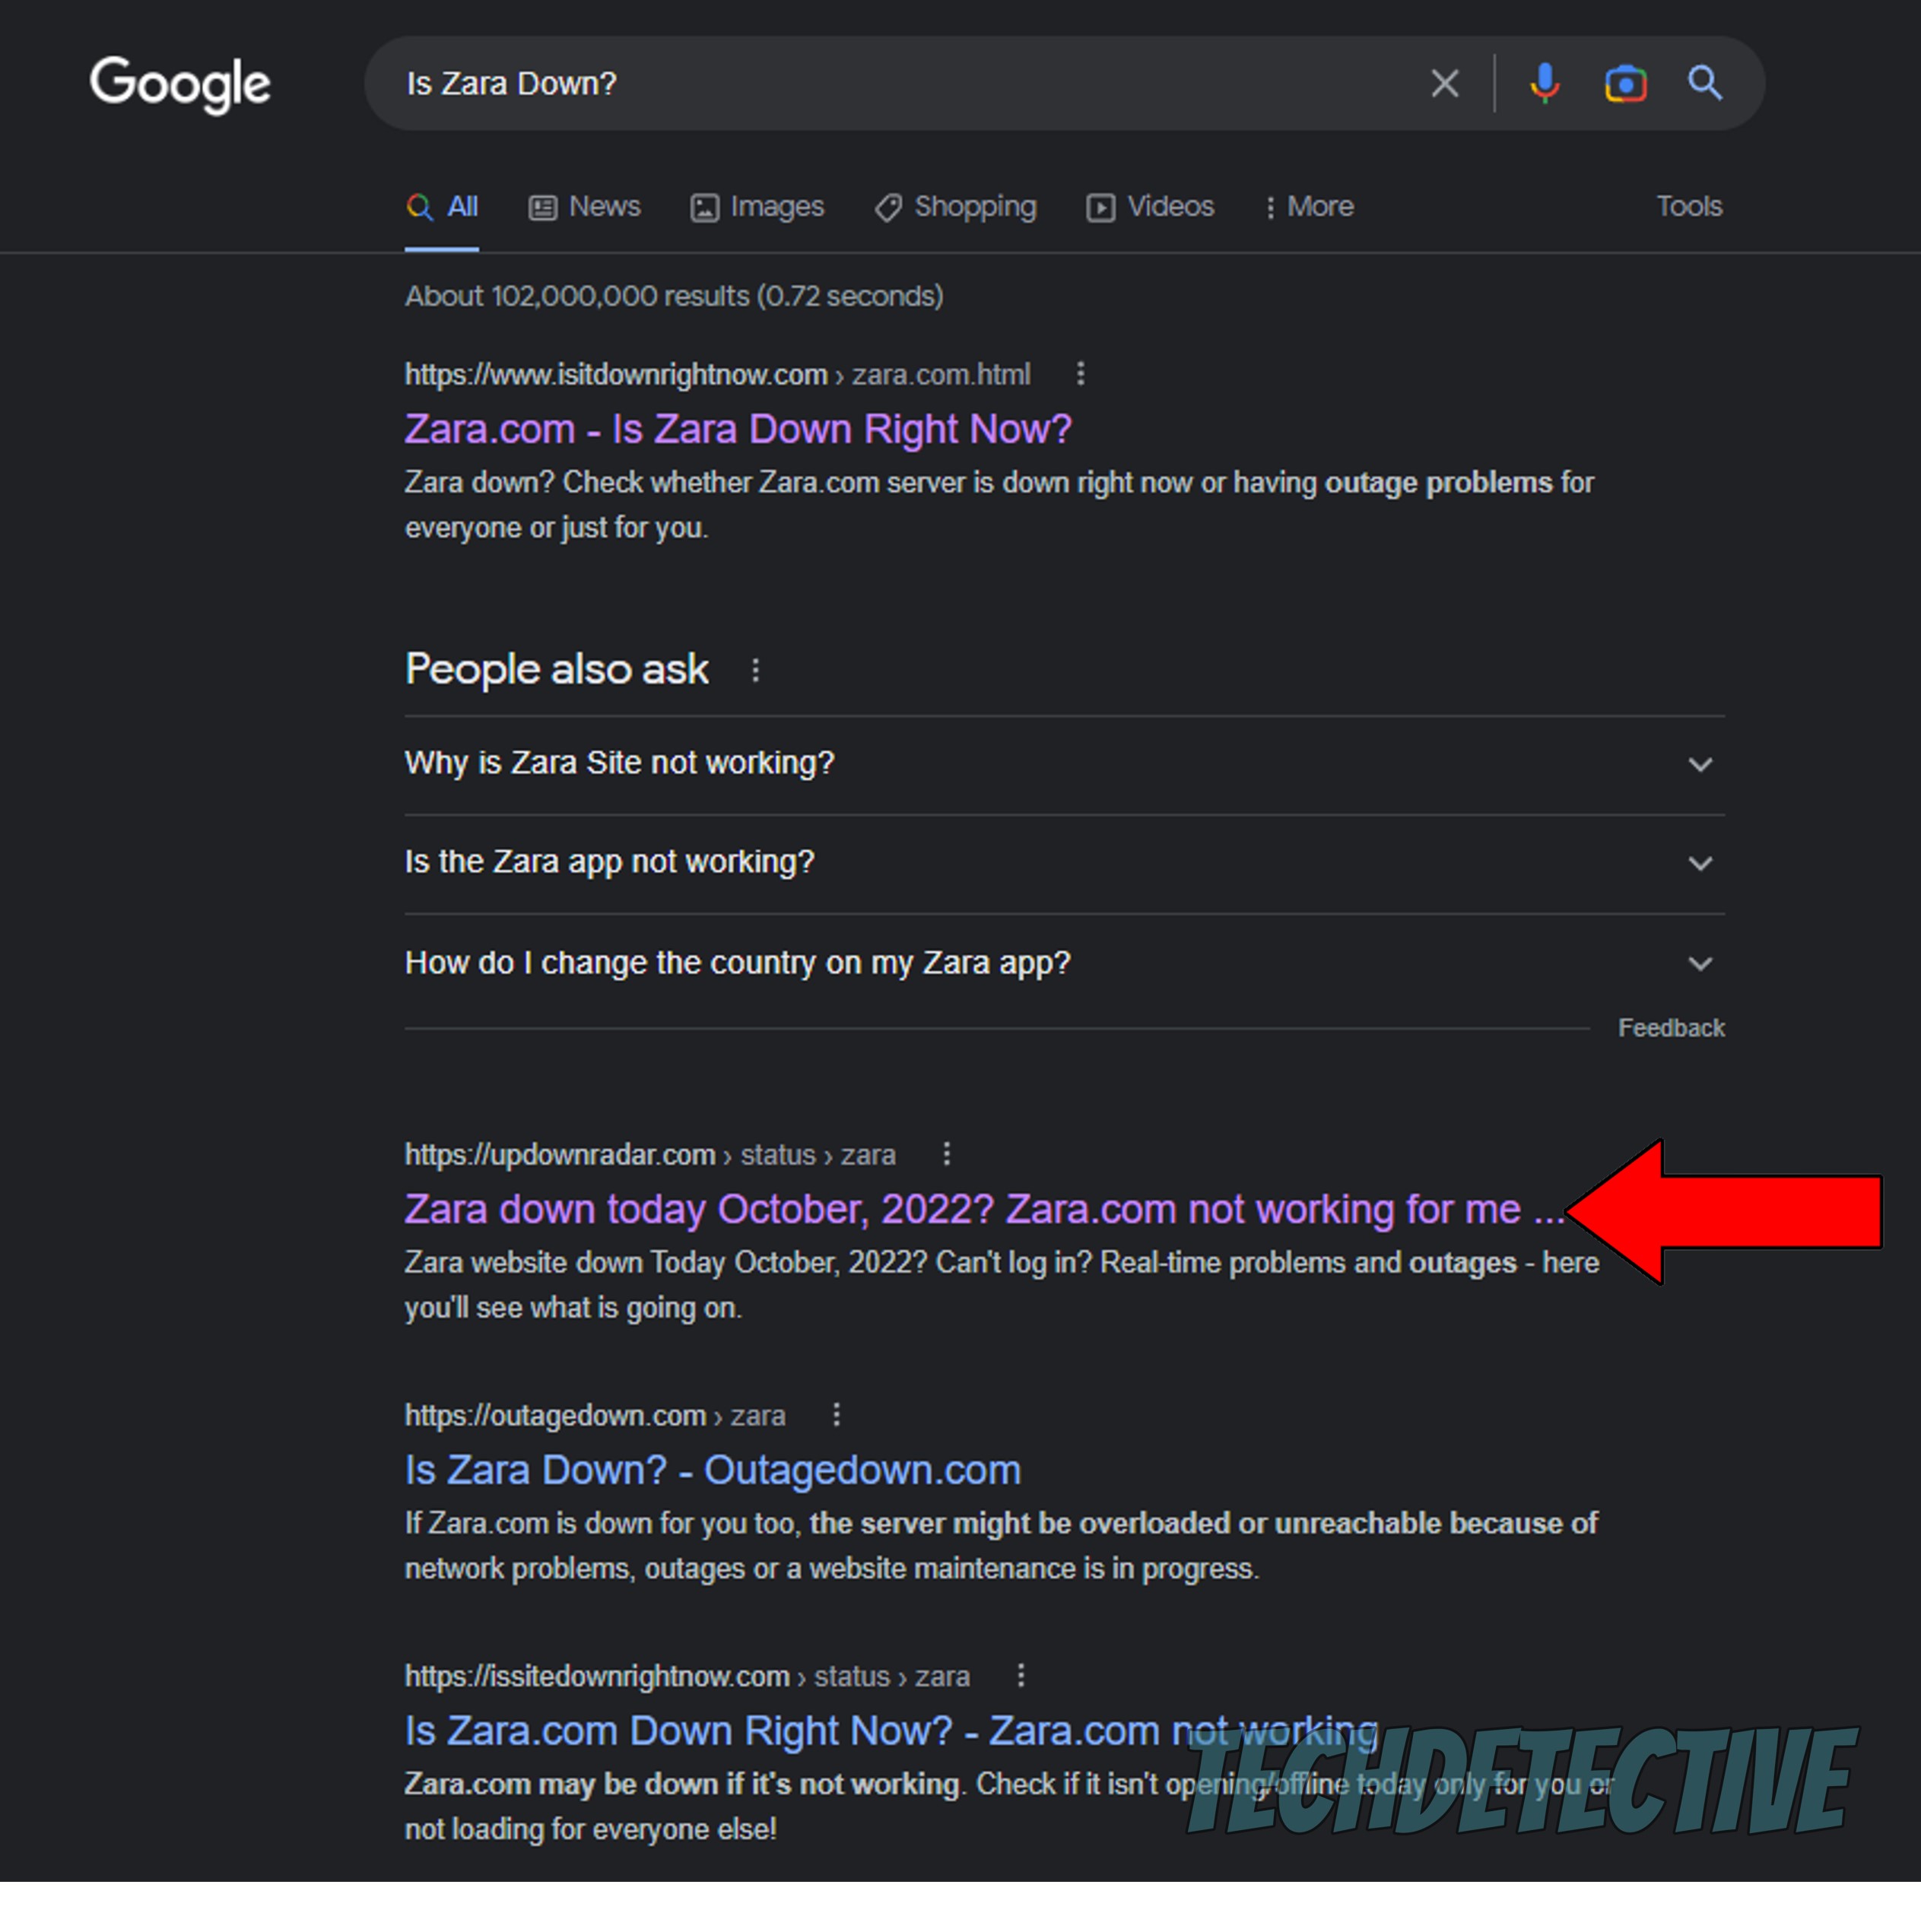Click inside the search query text field
Screen dimensions: 1921x1932
point(900,84)
